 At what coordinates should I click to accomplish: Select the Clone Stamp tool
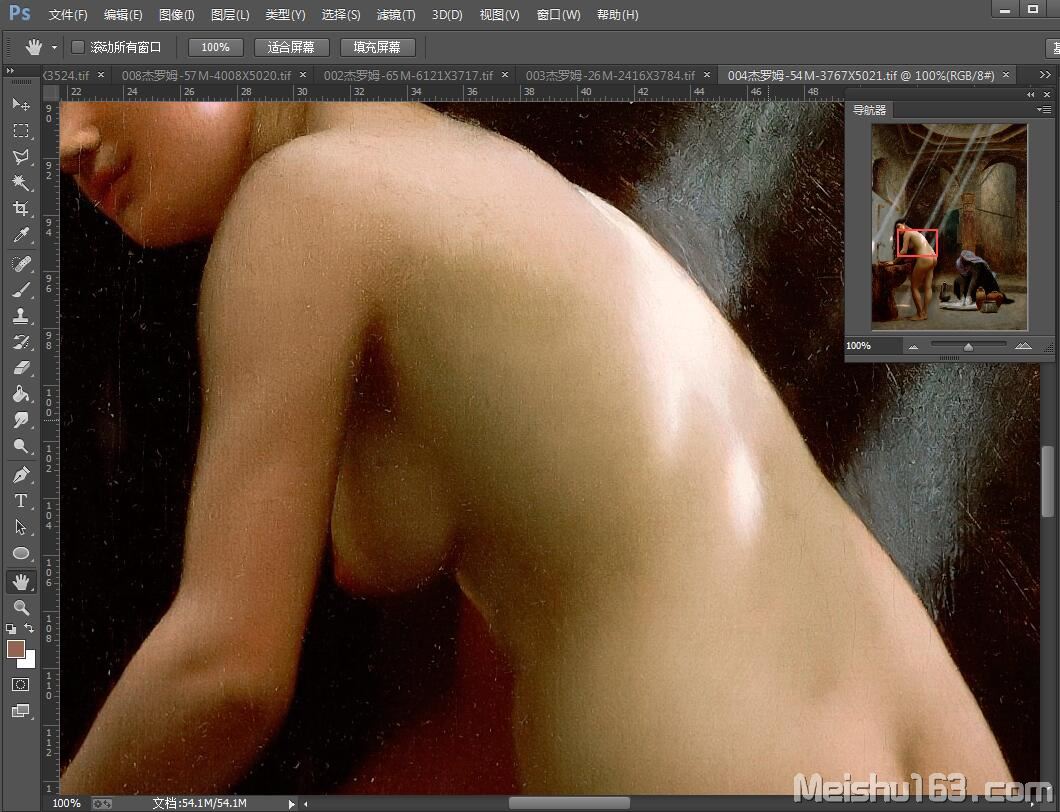coord(21,316)
